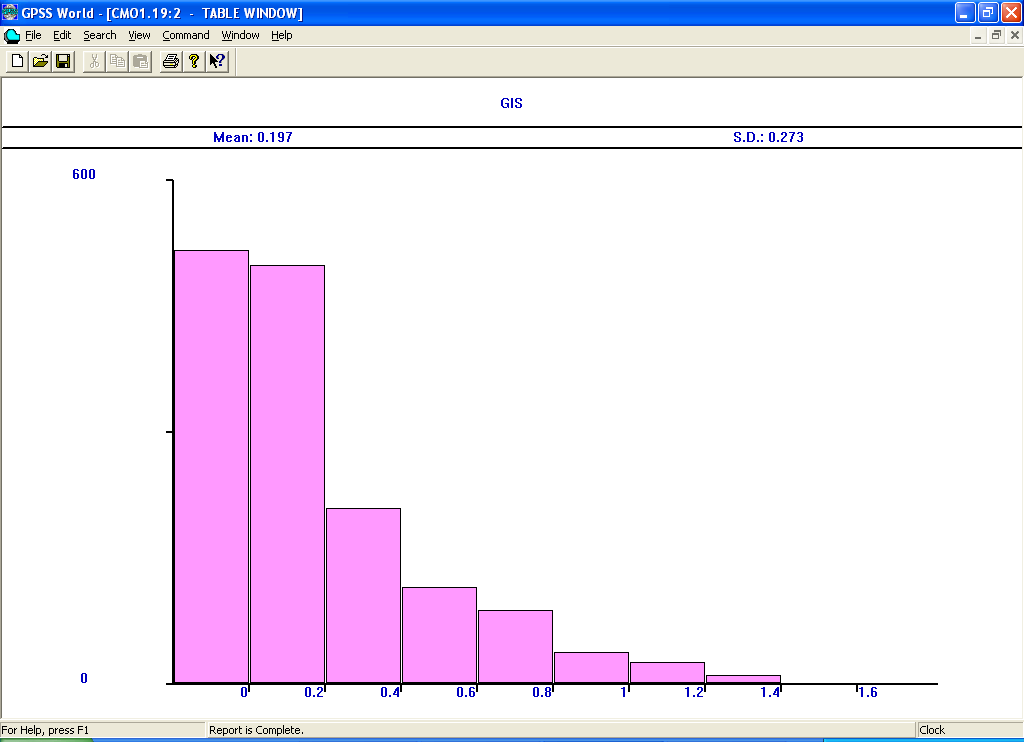This screenshot has height=742, width=1024.
Task: Click the 0.2 x-axis label
Action: [314, 692]
